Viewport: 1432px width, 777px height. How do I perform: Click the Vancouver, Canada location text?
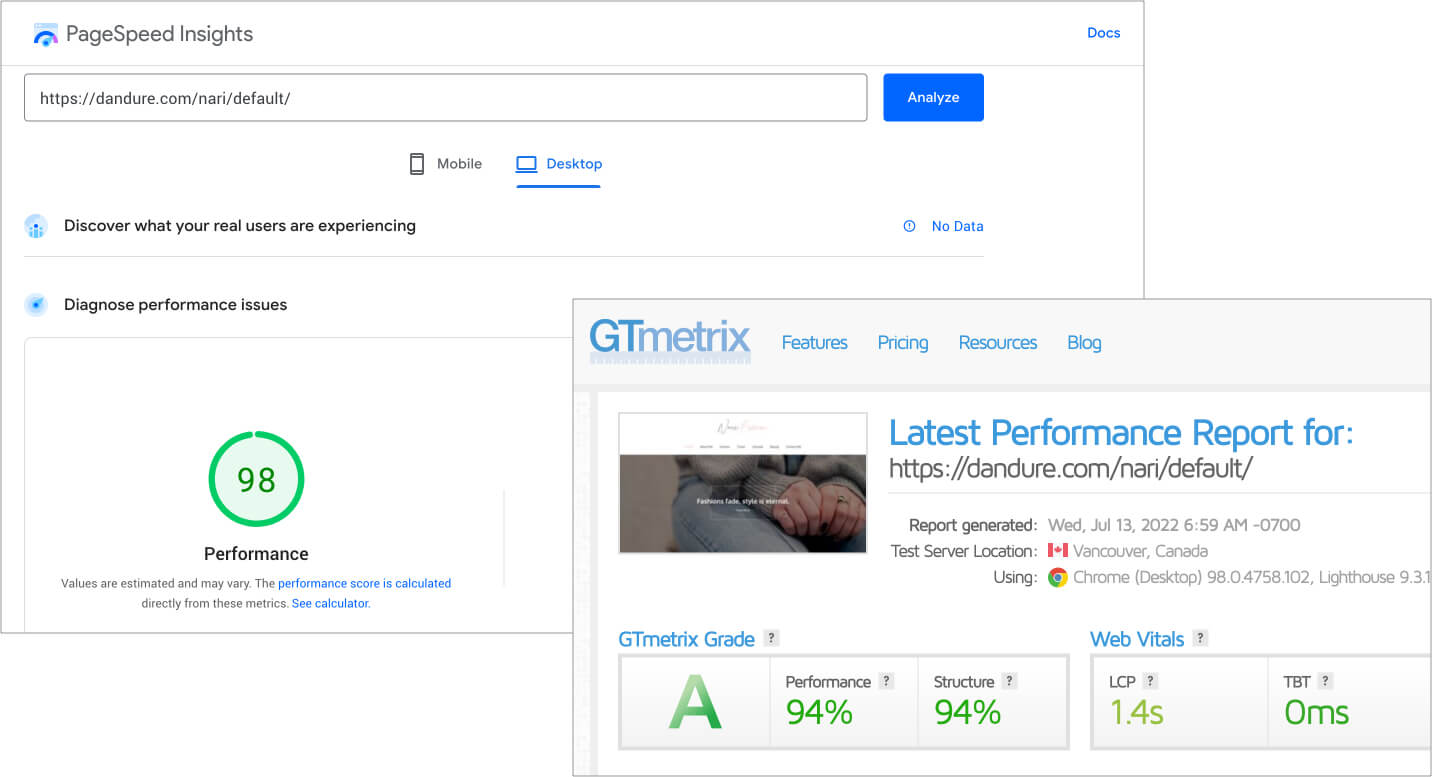pyautogui.click(x=1140, y=551)
